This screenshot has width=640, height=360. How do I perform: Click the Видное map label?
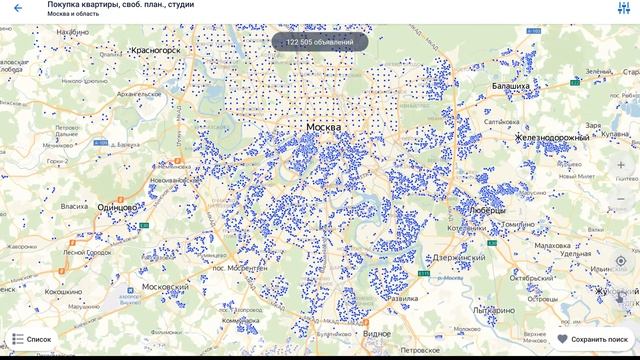377,333
